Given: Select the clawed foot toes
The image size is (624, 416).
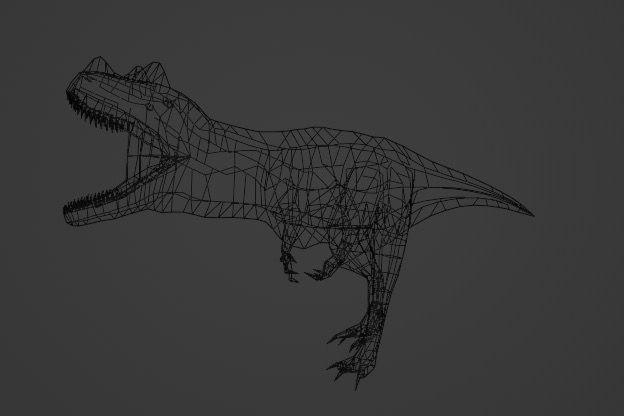Looking at the screenshot, I should click(347, 350).
